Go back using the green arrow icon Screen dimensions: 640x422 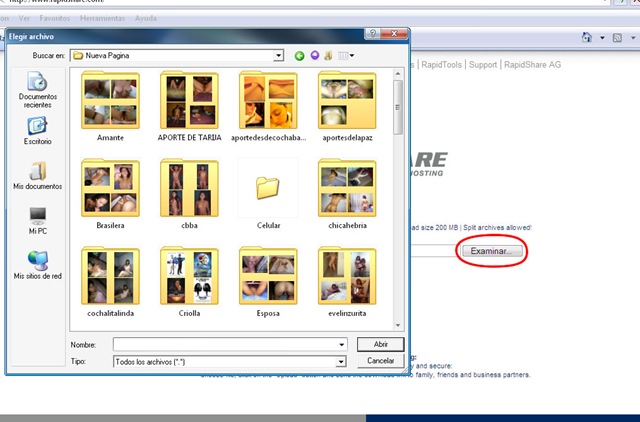point(299,56)
